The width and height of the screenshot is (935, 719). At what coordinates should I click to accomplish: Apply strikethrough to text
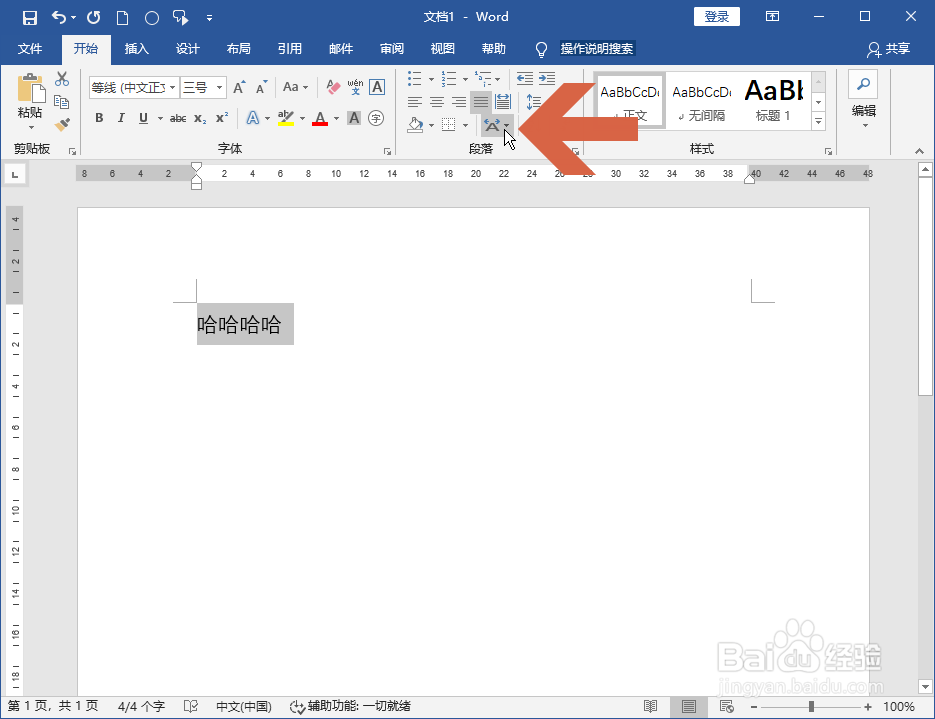(178, 117)
